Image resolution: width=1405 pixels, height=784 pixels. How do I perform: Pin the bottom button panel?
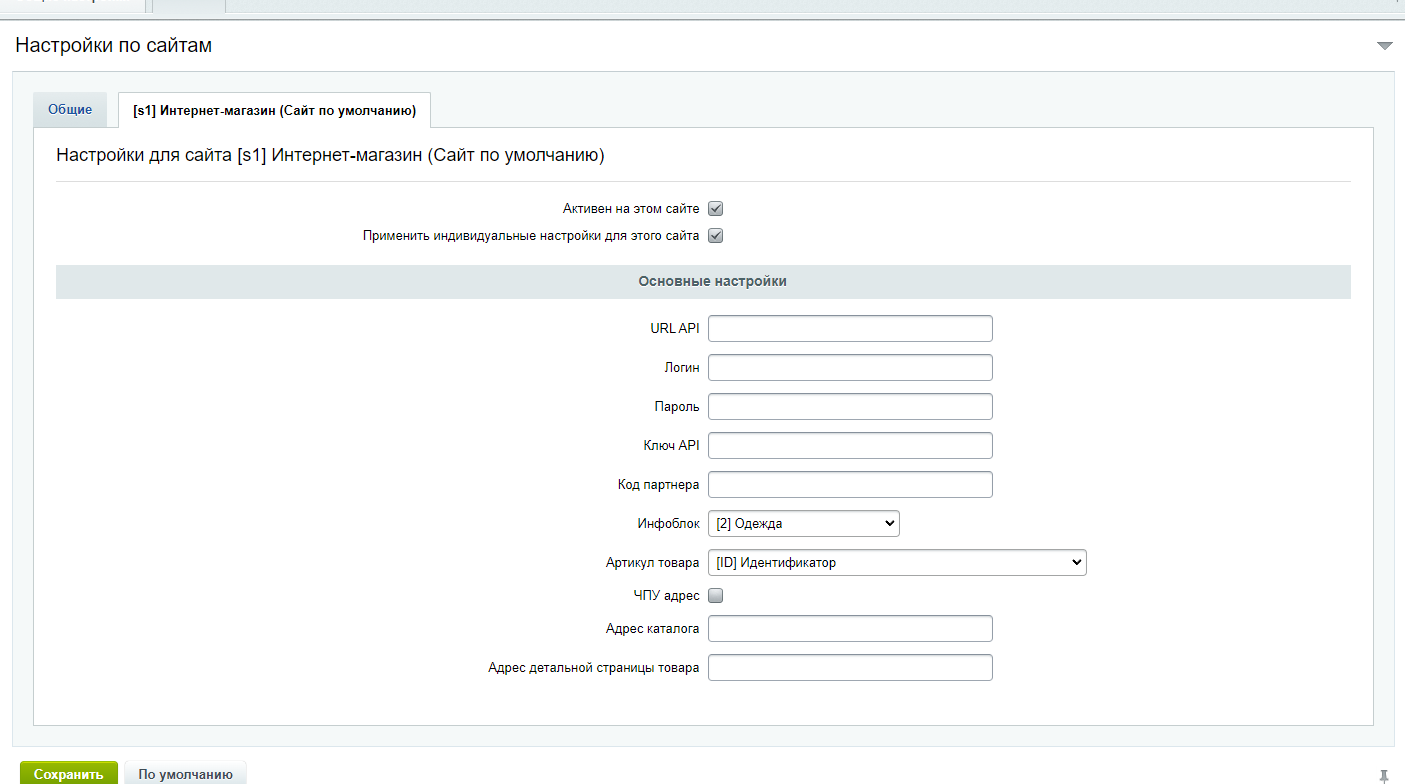point(1384,775)
